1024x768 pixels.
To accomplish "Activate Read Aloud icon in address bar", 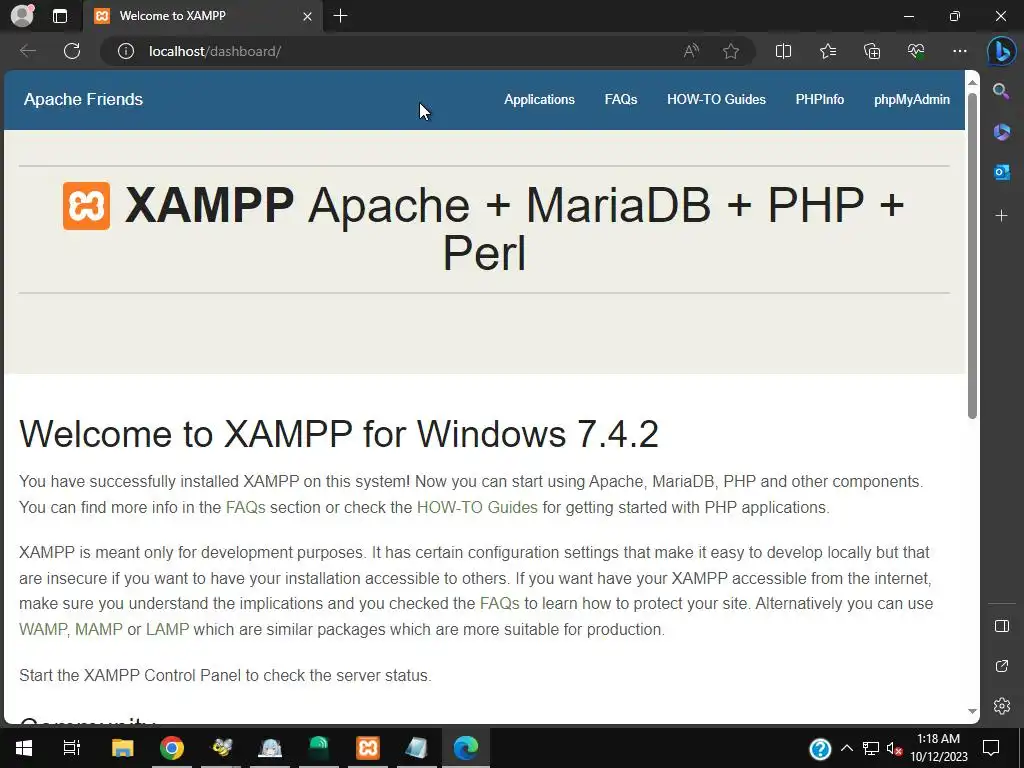I will [691, 51].
